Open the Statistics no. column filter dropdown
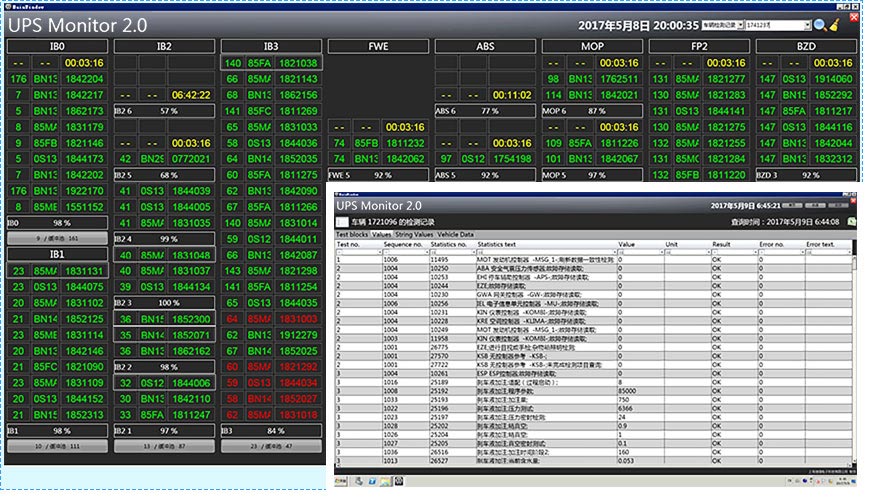This screenshot has width=882, height=501. click(473, 252)
